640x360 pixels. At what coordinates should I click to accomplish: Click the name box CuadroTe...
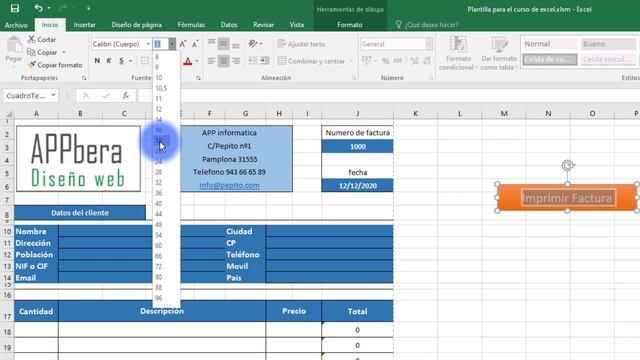26,96
